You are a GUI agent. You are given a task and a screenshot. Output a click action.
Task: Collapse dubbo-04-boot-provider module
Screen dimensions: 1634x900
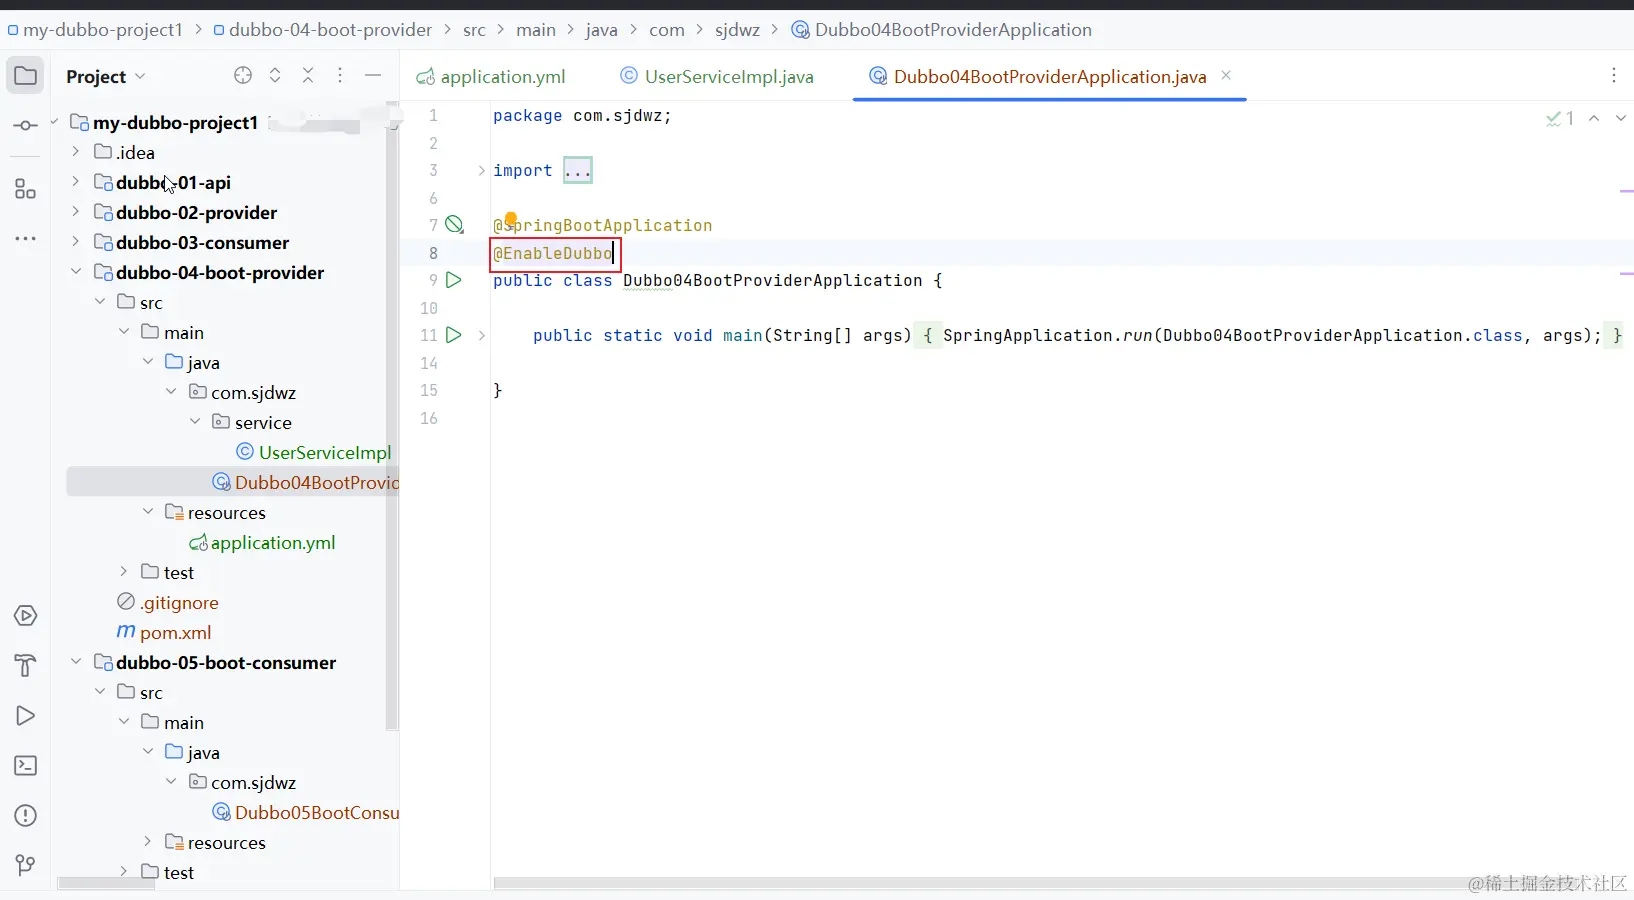(x=76, y=272)
